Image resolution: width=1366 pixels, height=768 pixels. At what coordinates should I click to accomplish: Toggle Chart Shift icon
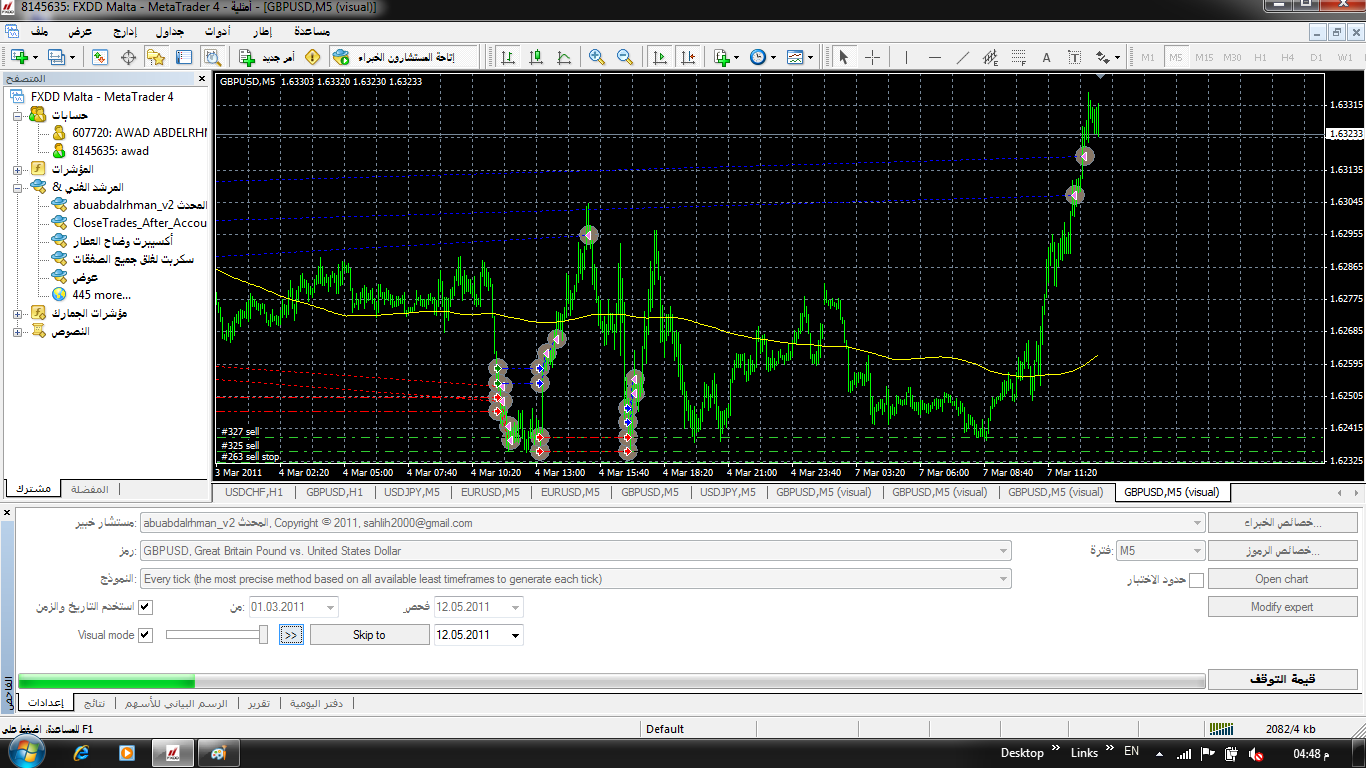[687, 57]
